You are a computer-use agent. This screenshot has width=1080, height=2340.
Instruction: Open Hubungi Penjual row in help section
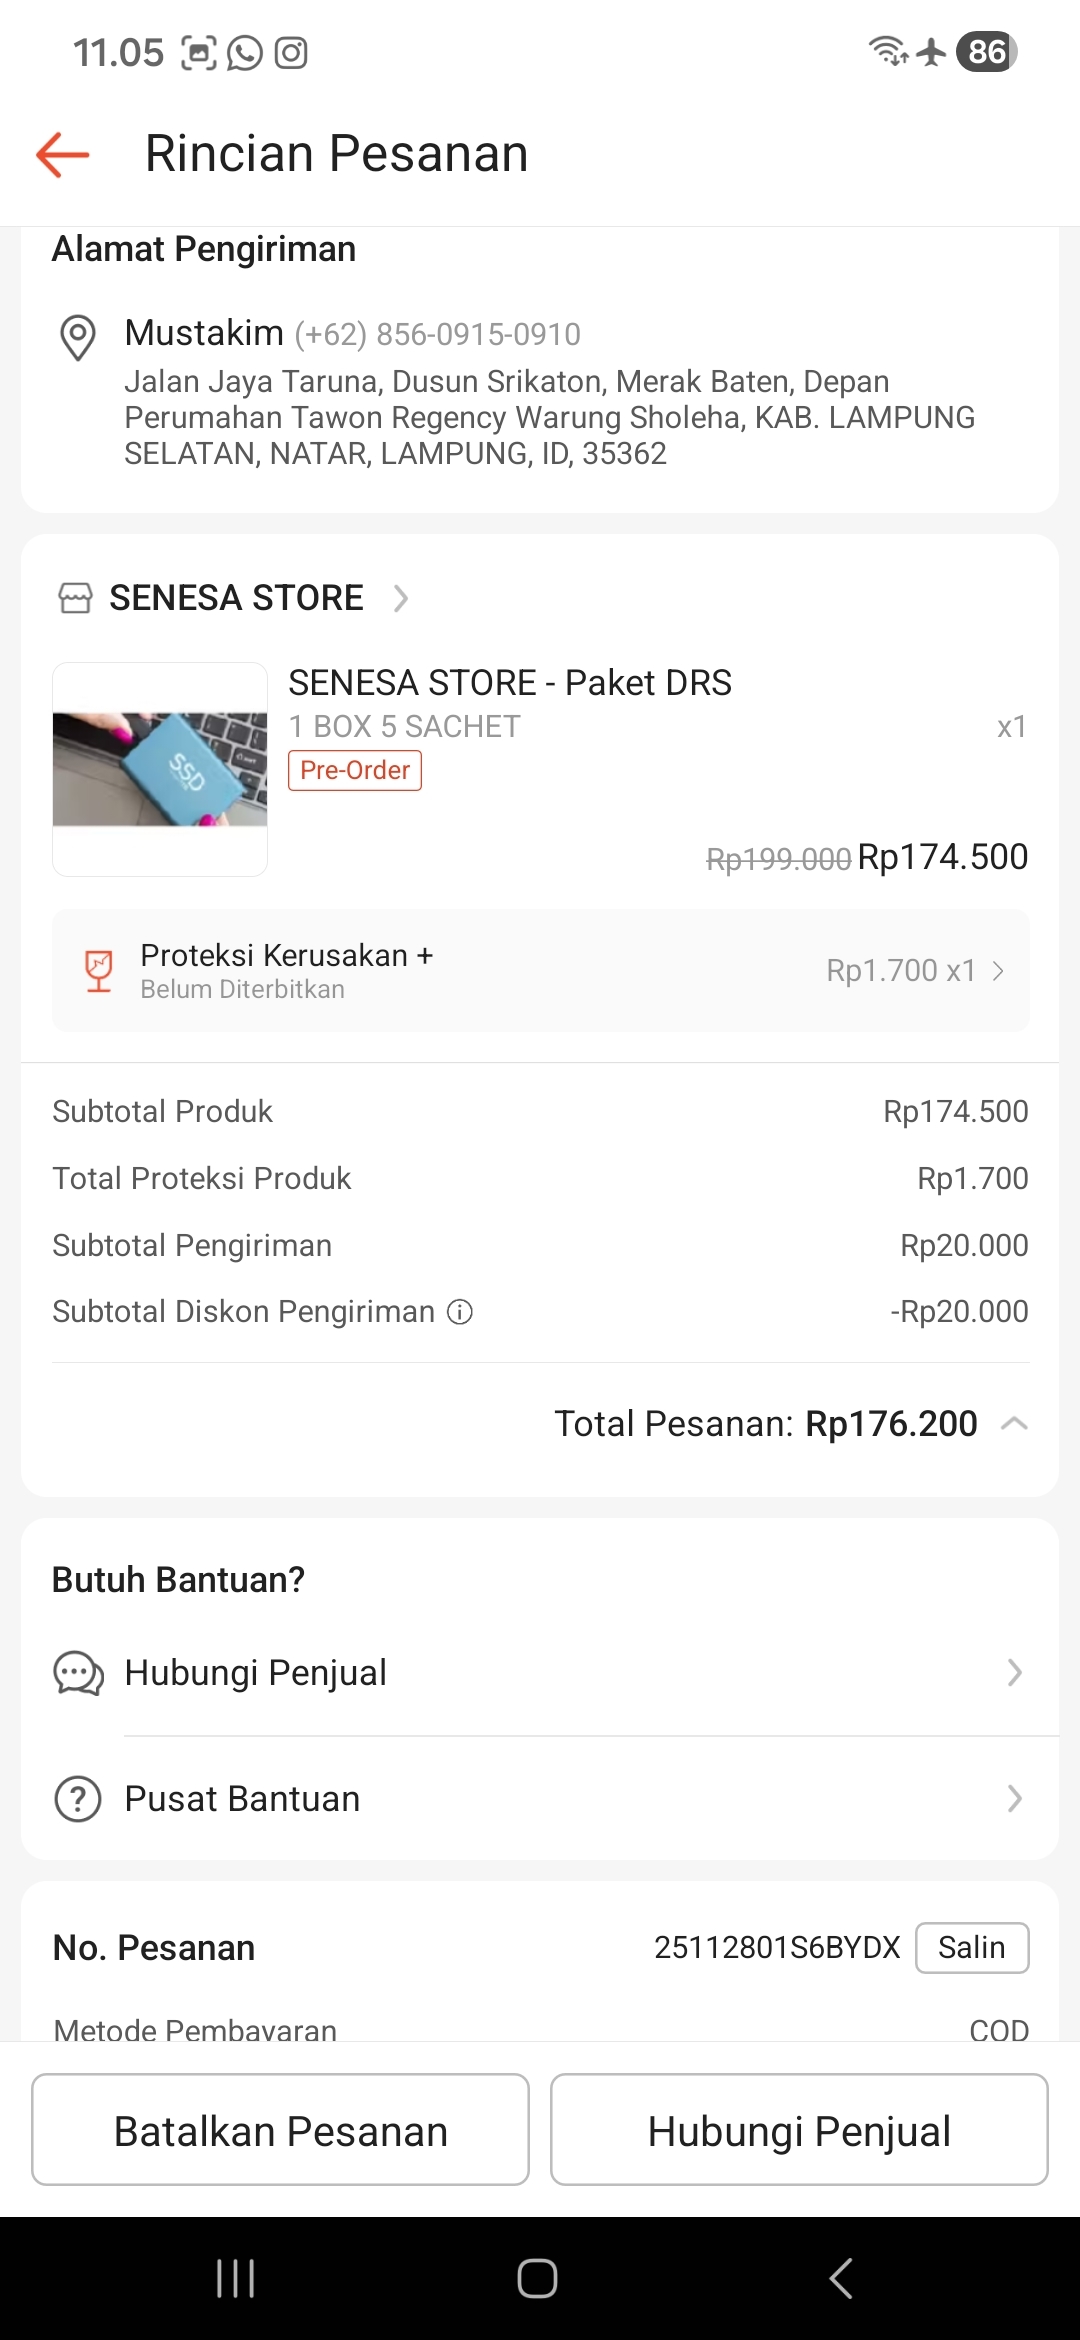tap(540, 1673)
